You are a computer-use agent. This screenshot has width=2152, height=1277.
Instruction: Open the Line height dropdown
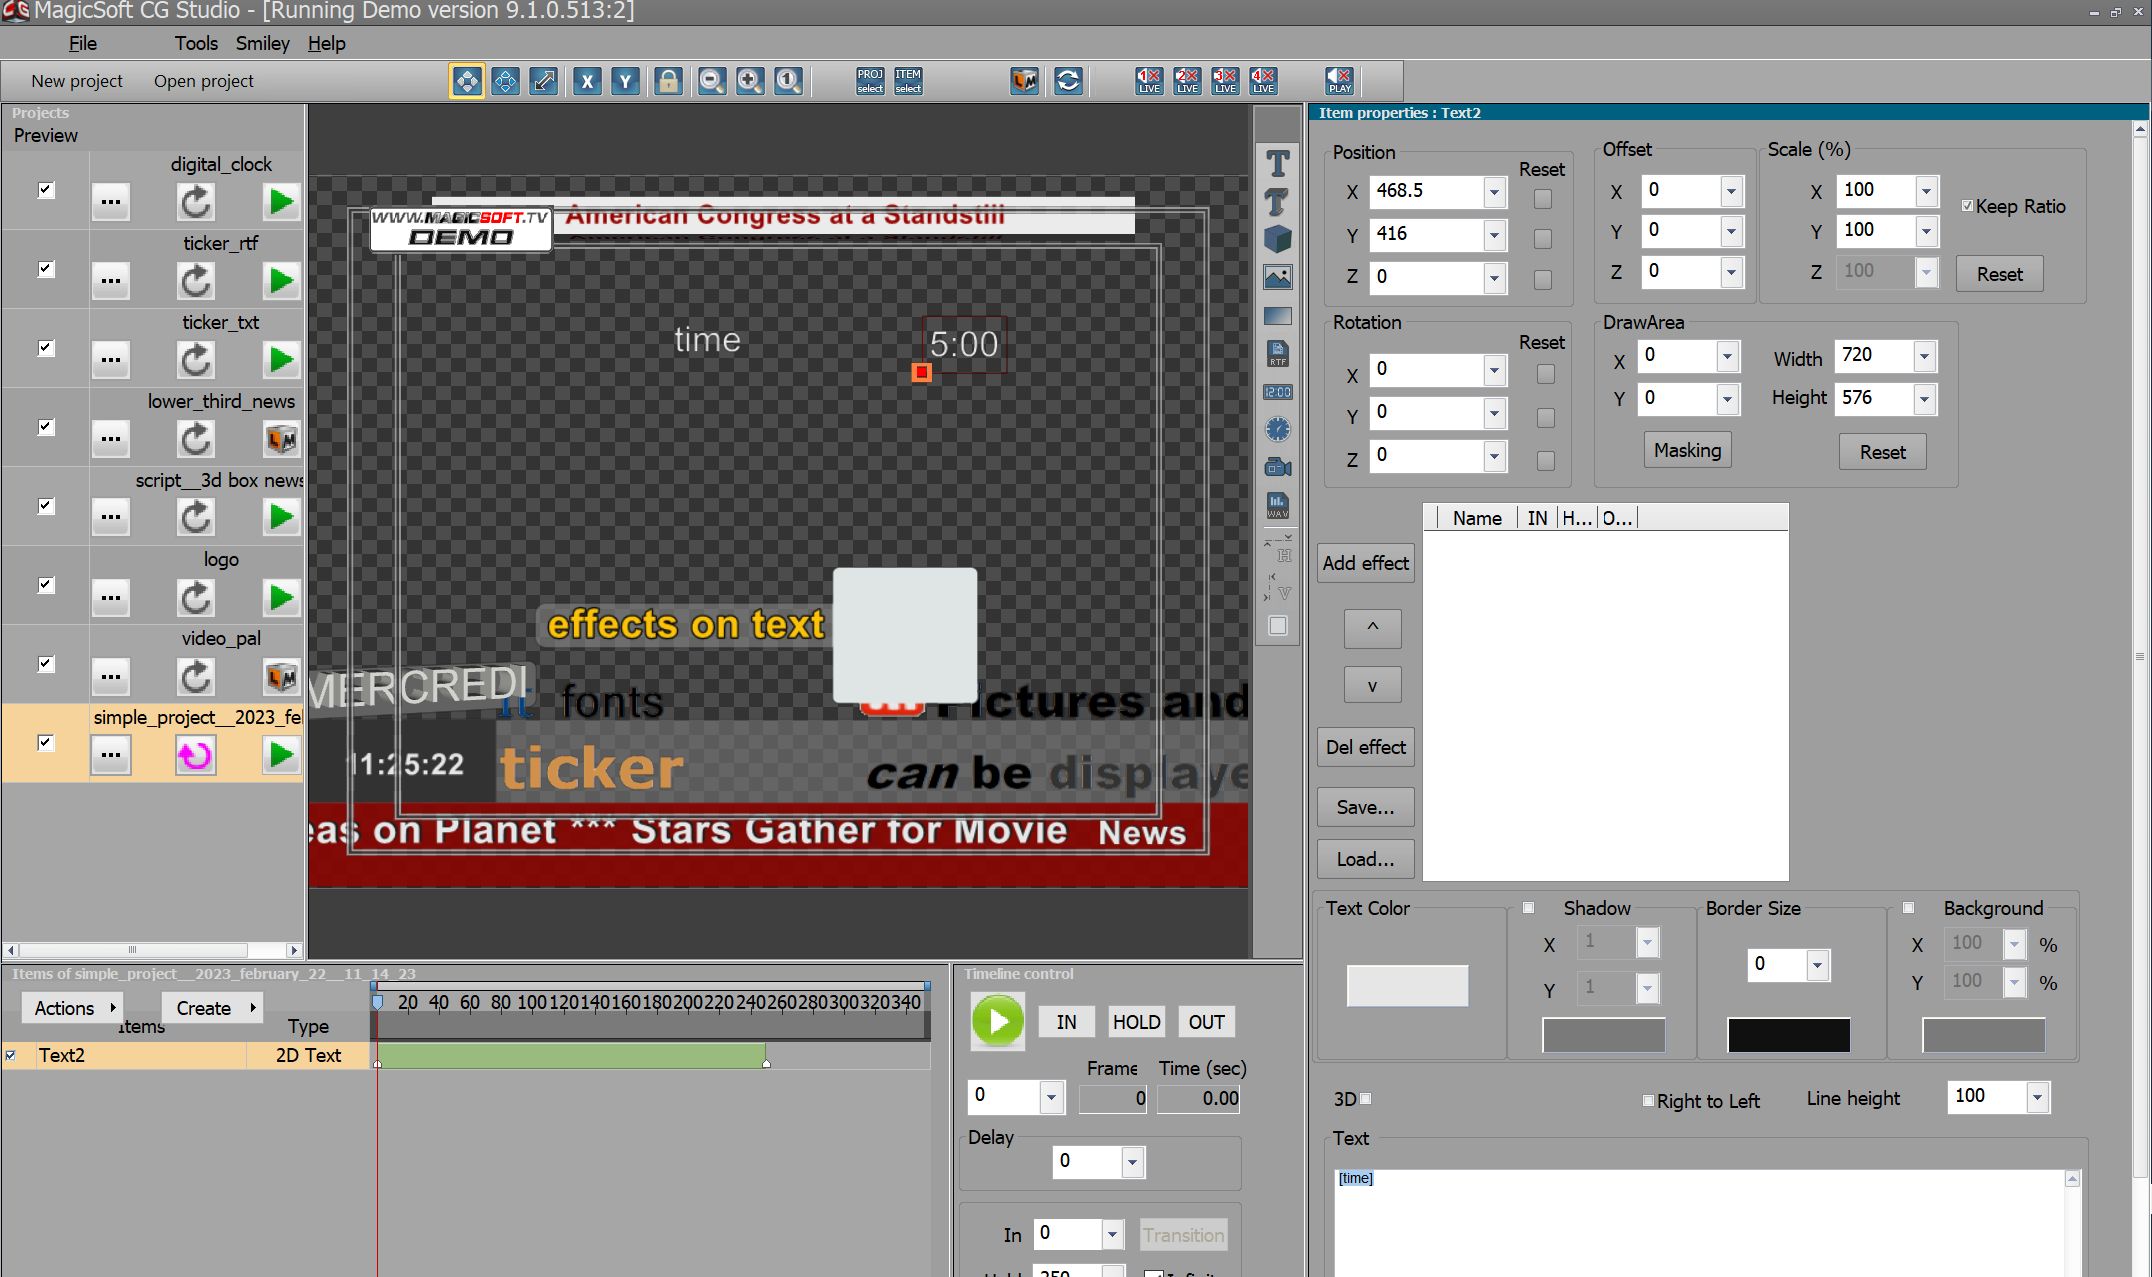pyautogui.click(x=2037, y=1097)
